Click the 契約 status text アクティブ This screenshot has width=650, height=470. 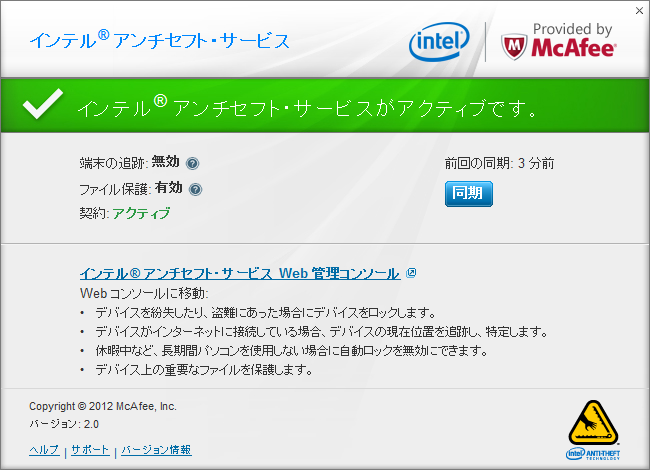[141, 213]
